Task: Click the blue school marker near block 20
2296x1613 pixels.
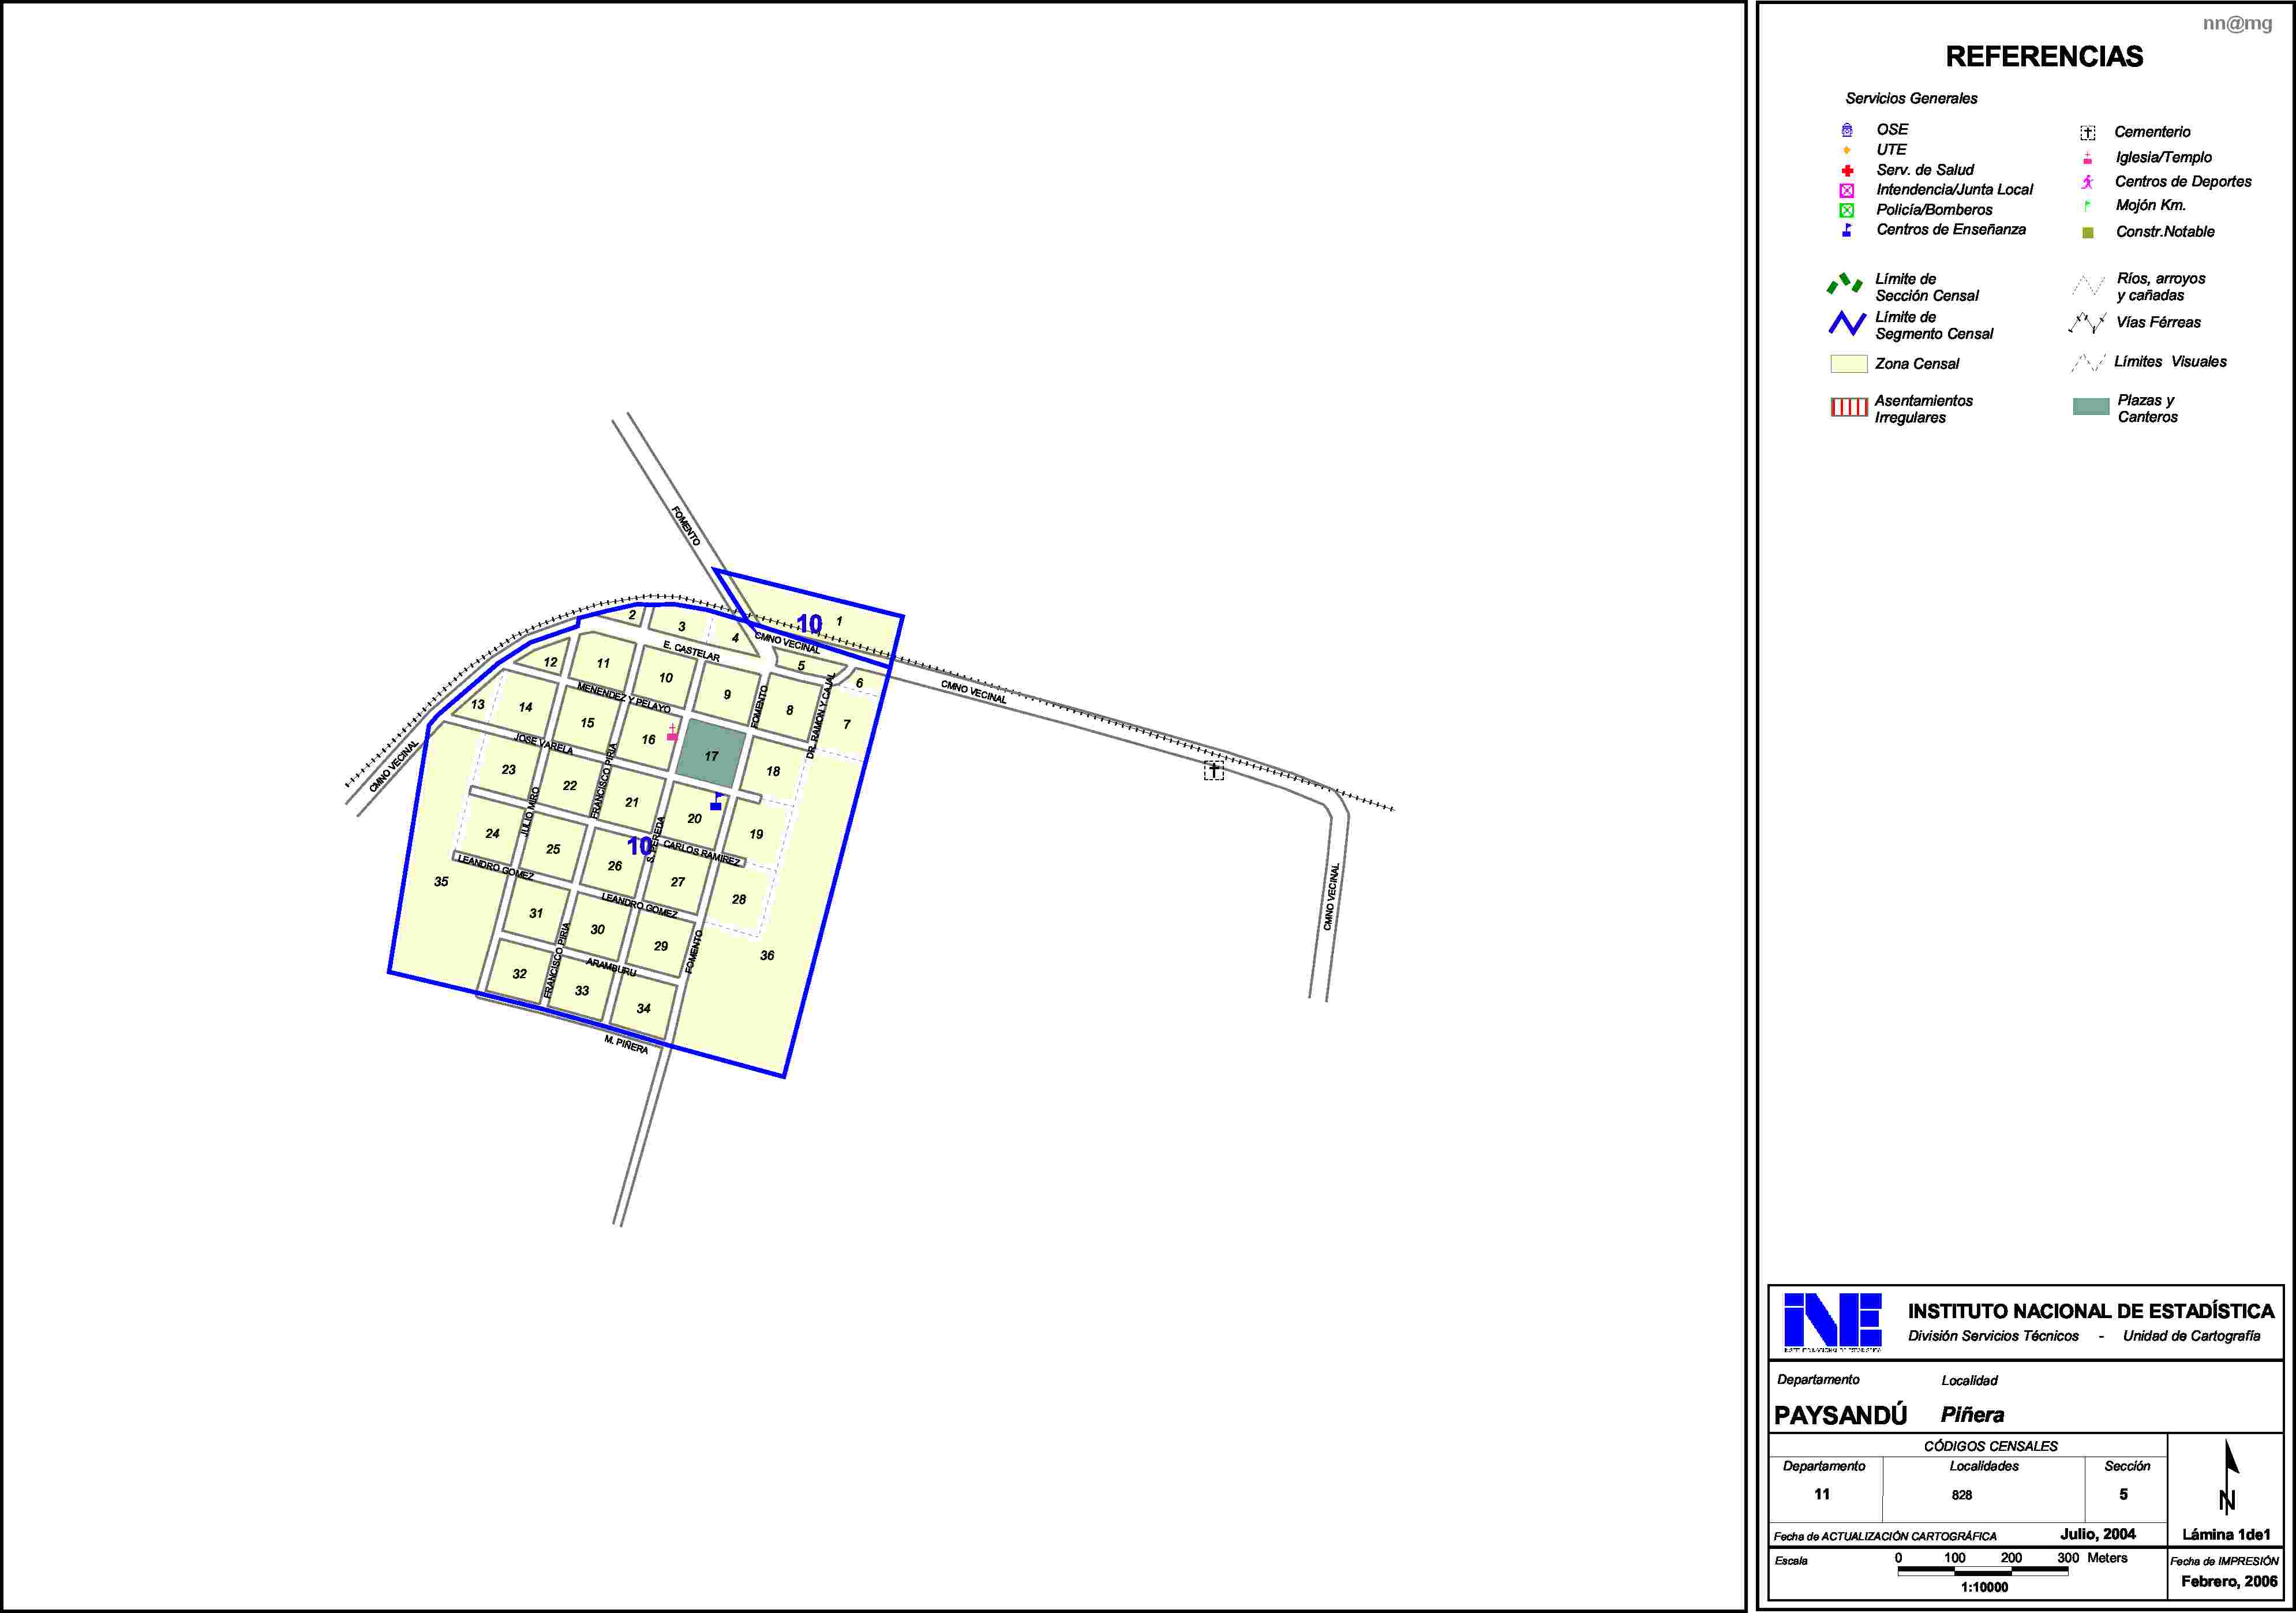Action: [x=716, y=802]
